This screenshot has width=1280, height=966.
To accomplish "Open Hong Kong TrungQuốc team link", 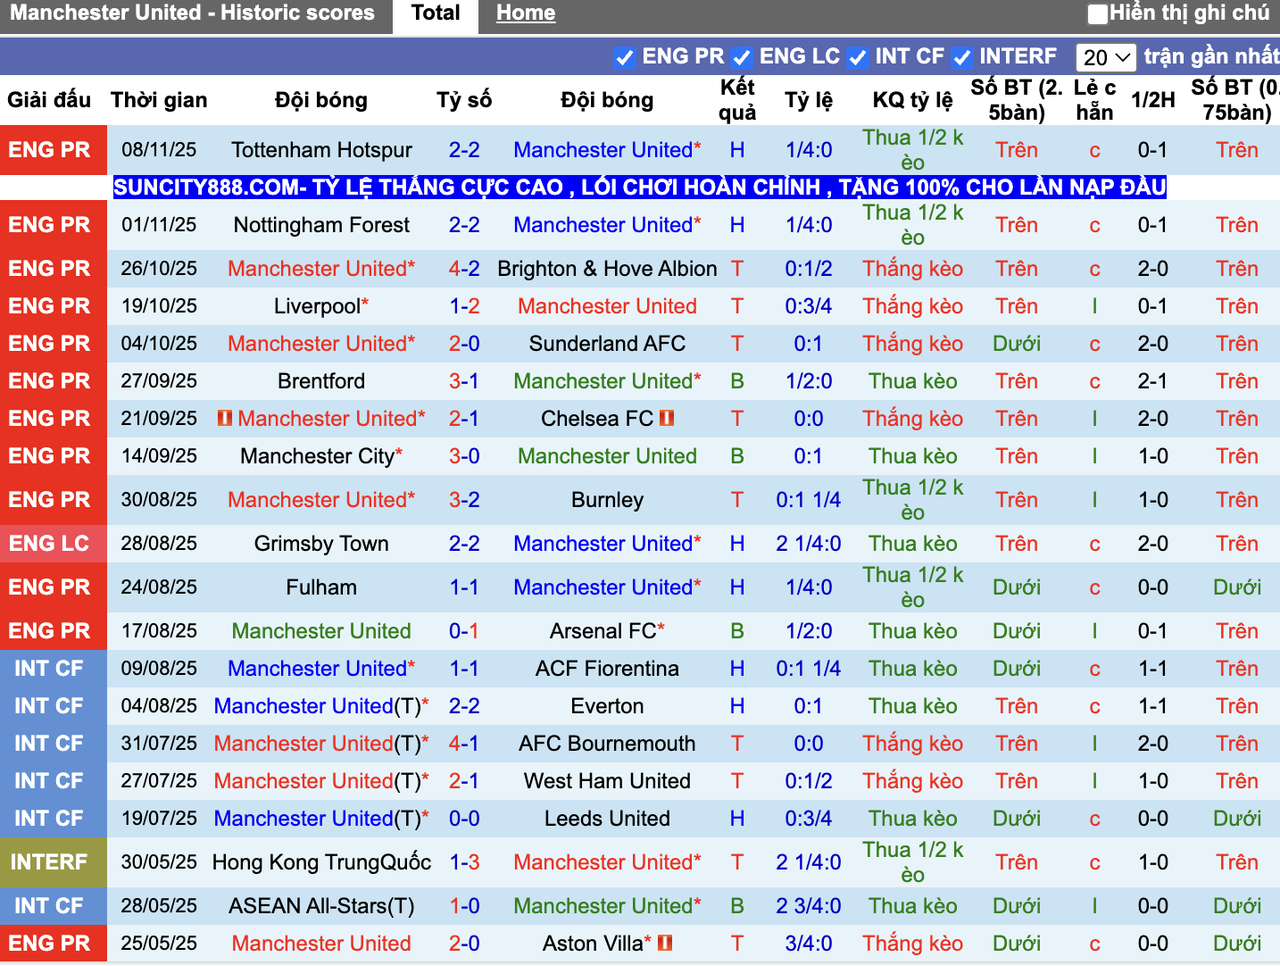I will click(x=321, y=862).
